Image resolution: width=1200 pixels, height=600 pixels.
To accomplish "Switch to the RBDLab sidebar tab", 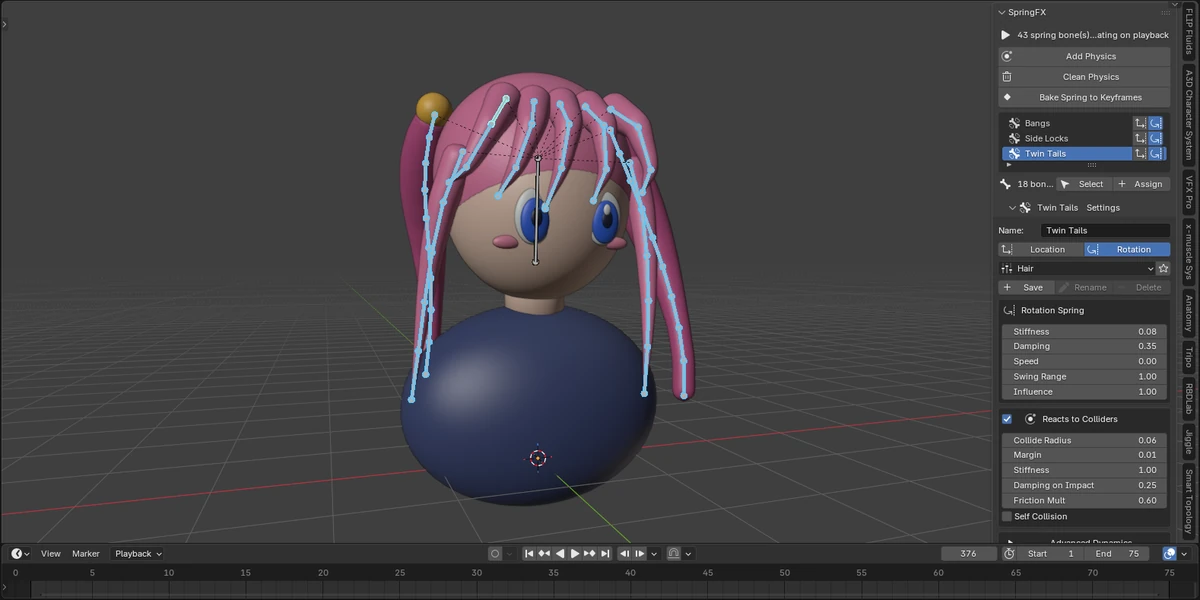I will [x=1189, y=397].
